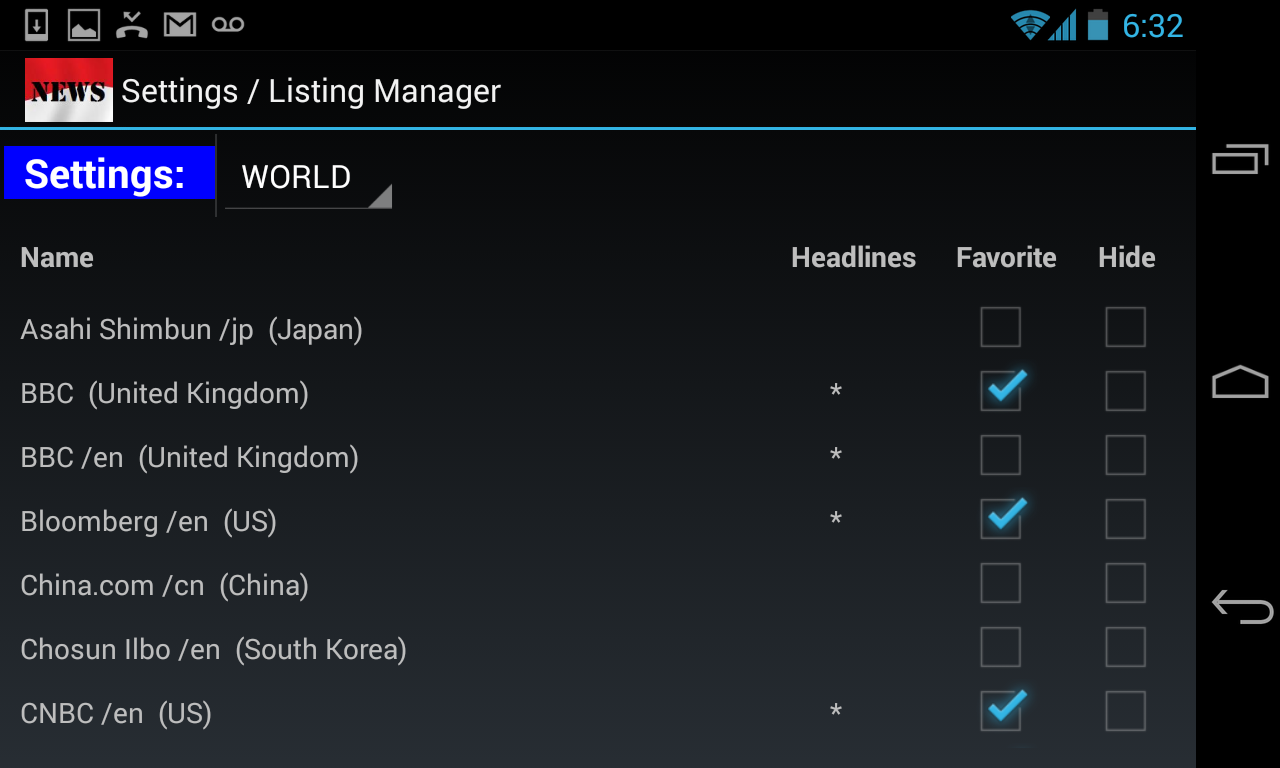Tap the NEWS app logo icon
The height and width of the screenshot is (768, 1280).
69,90
